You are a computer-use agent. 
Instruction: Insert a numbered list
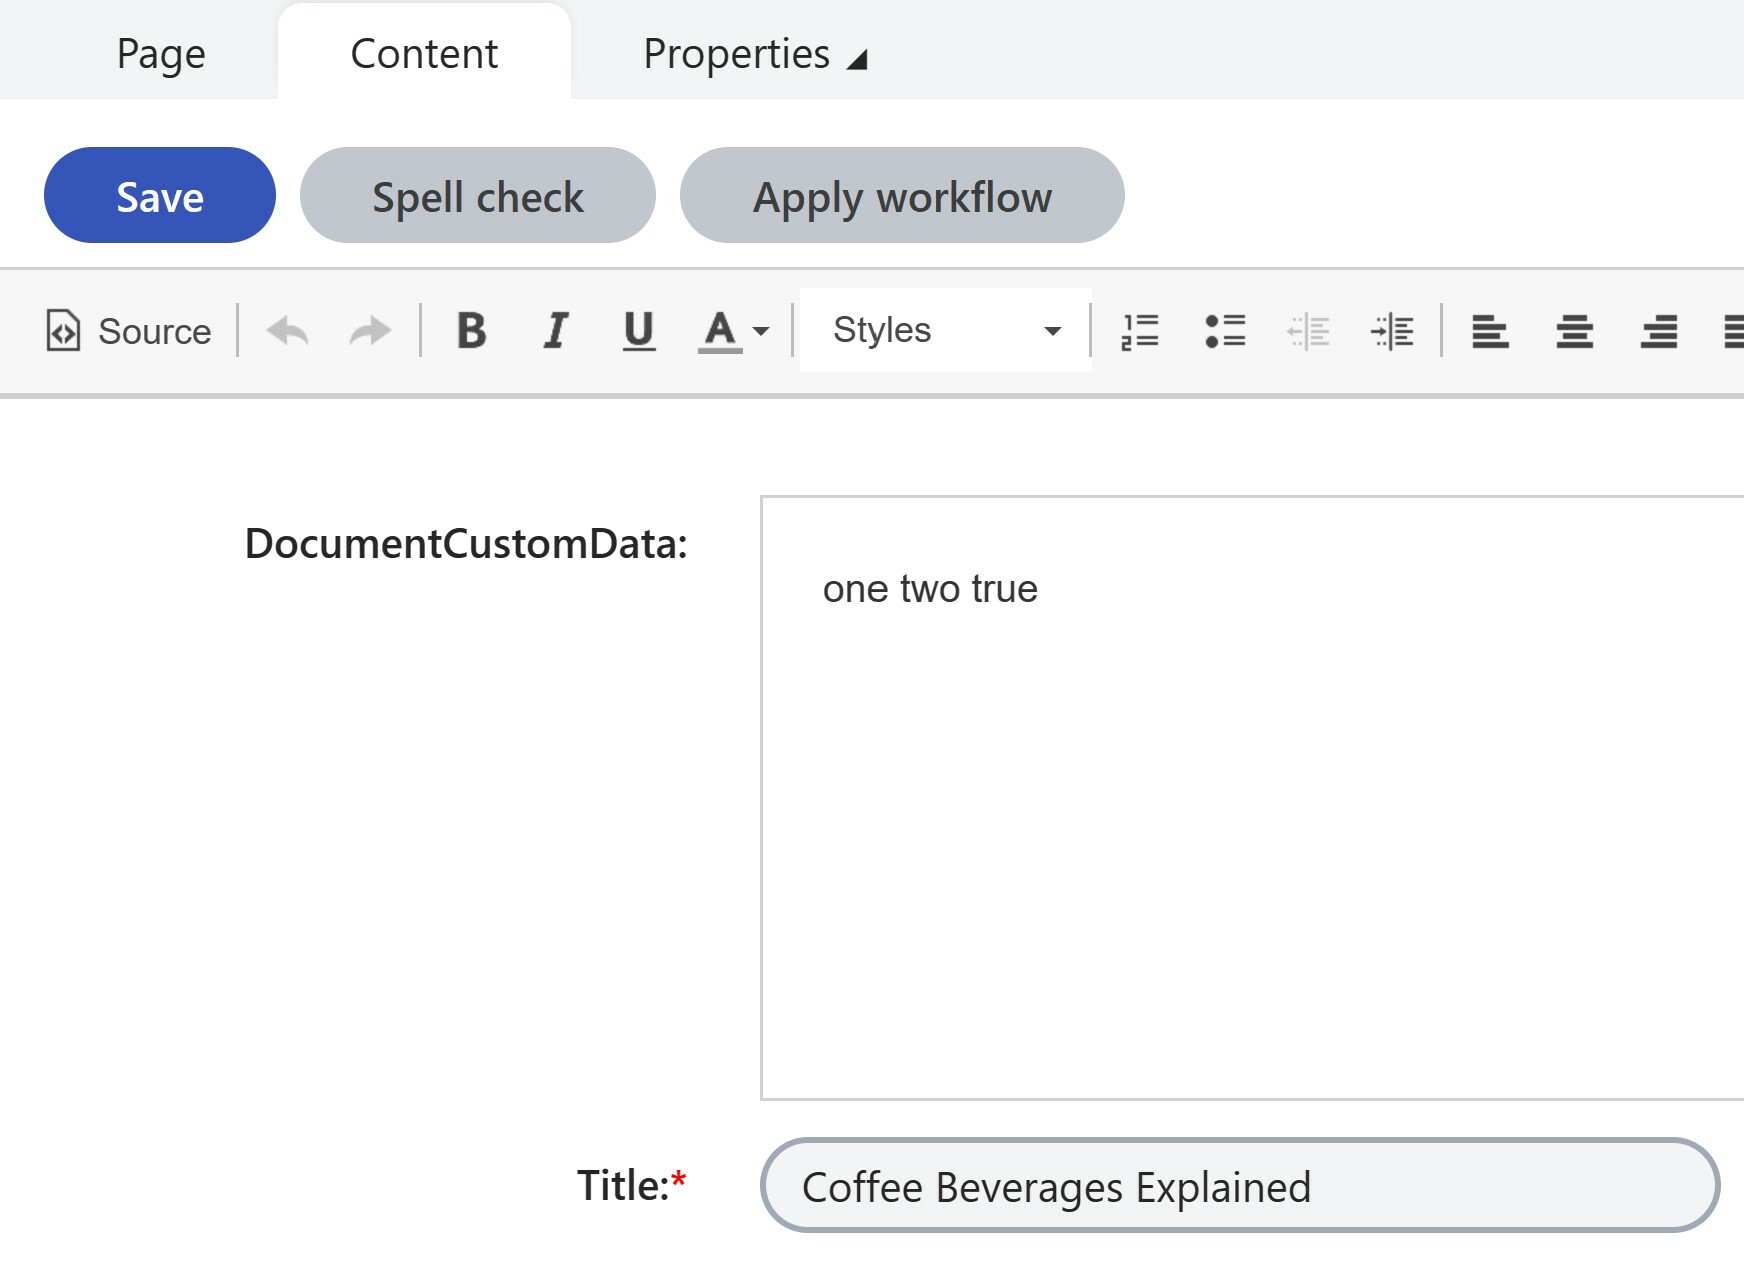pyautogui.click(x=1140, y=331)
